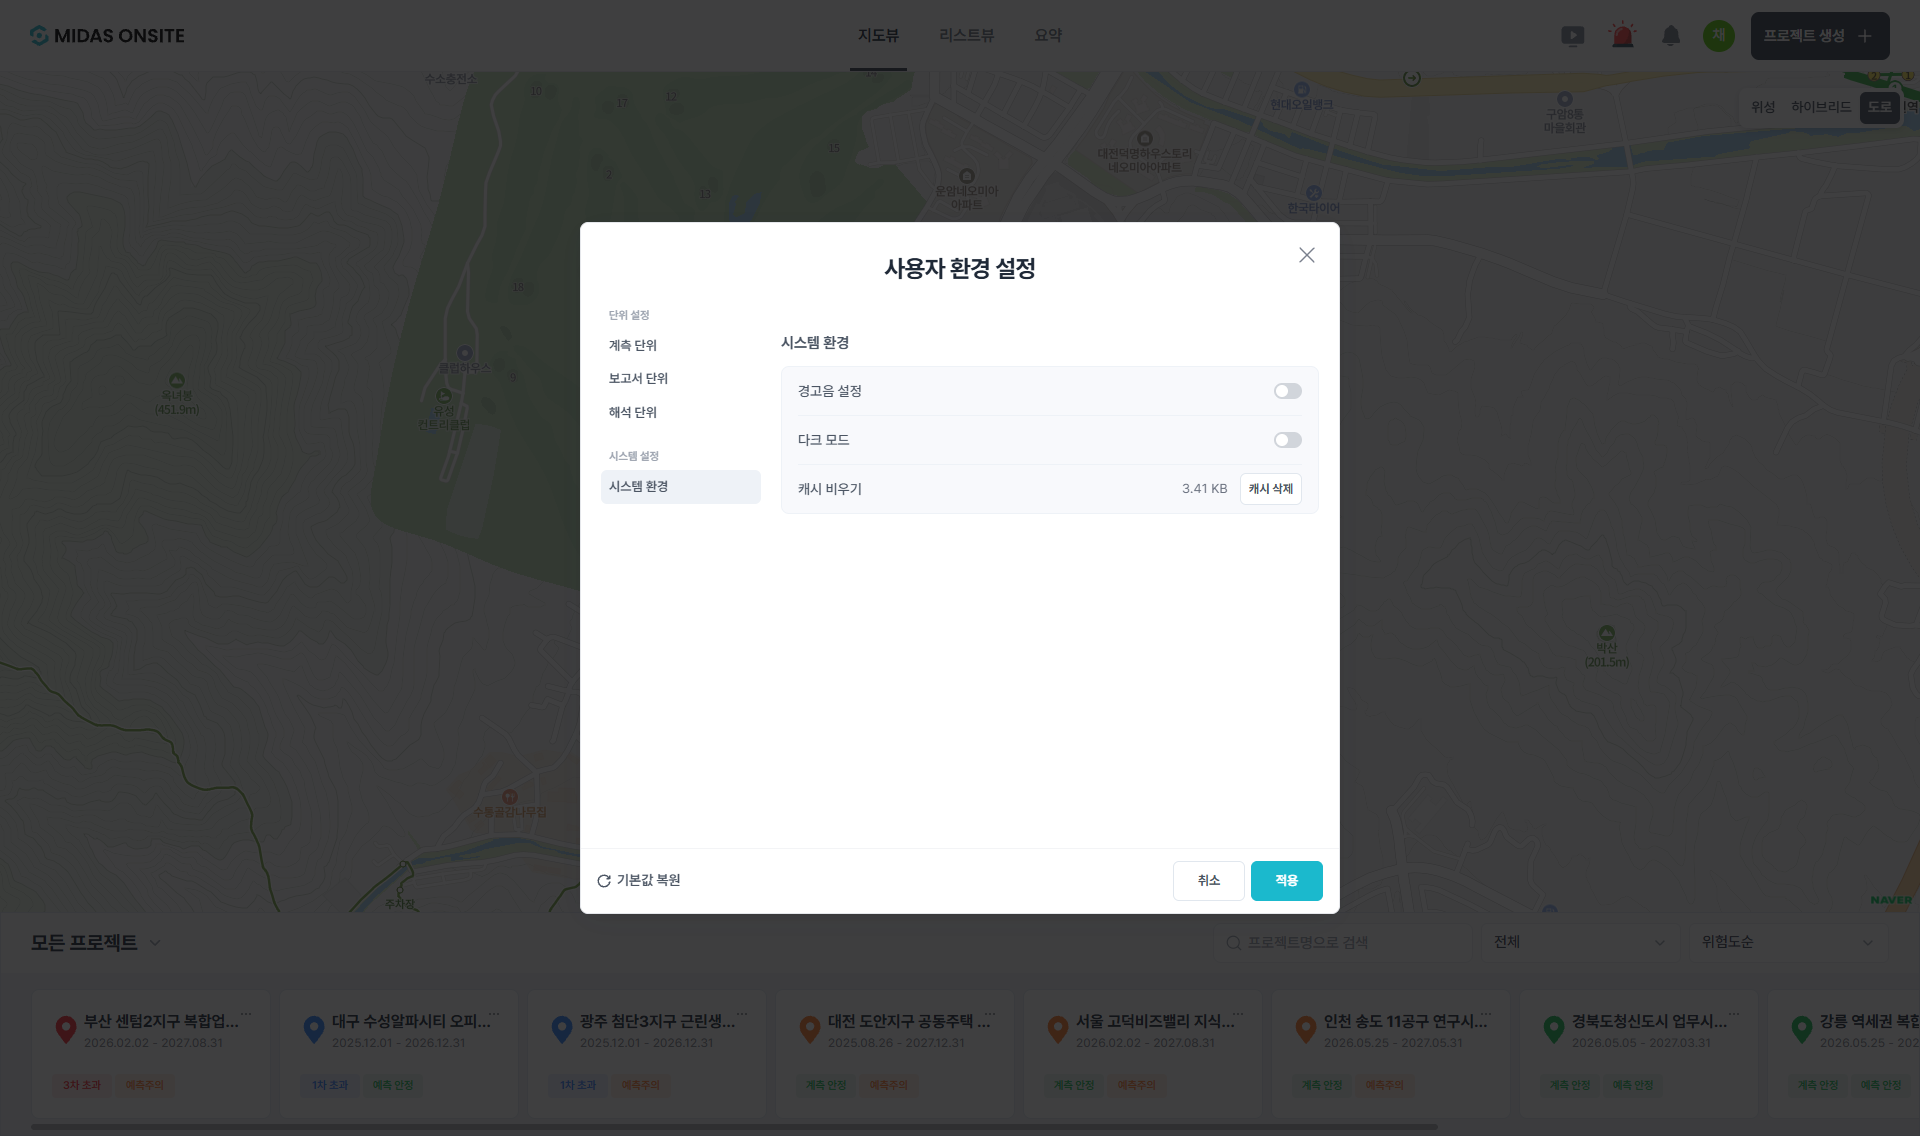
Task: Click the horizontal project list scrollbar
Action: (734, 1127)
